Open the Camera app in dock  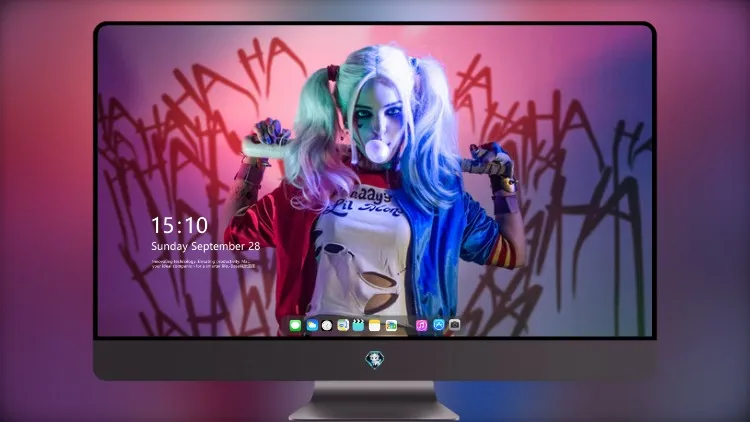point(454,325)
